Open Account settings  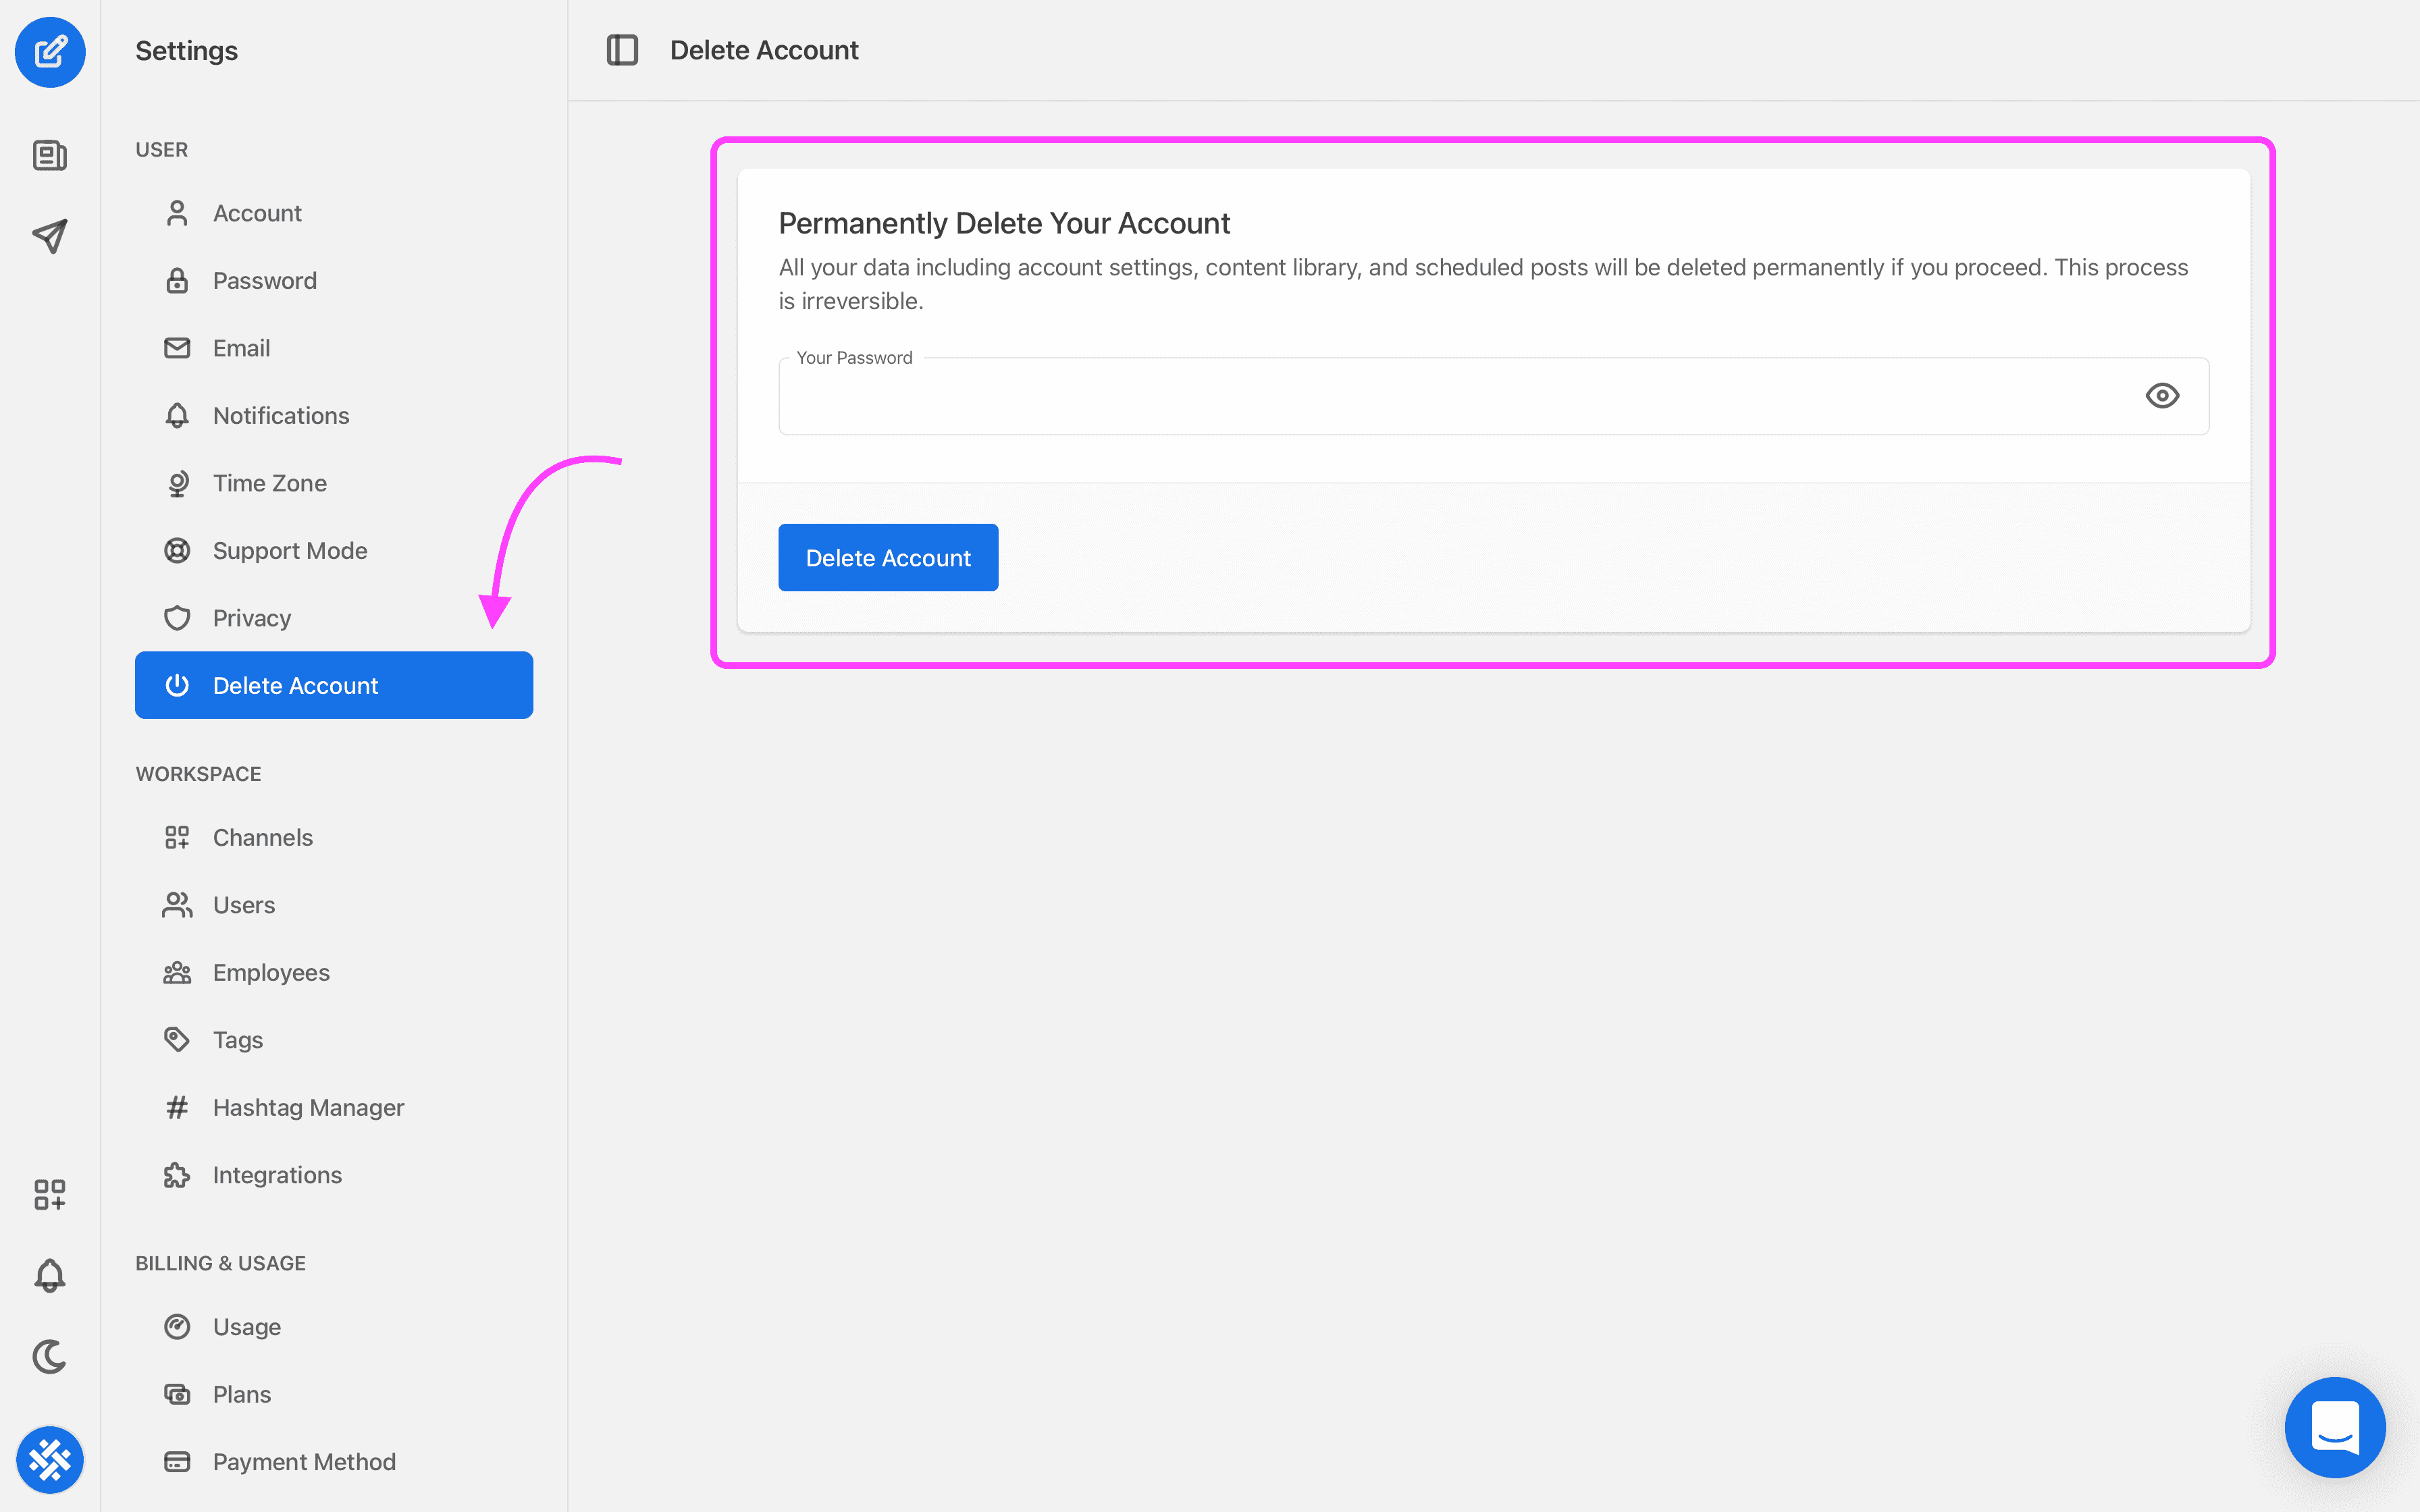(x=334, y=213)
